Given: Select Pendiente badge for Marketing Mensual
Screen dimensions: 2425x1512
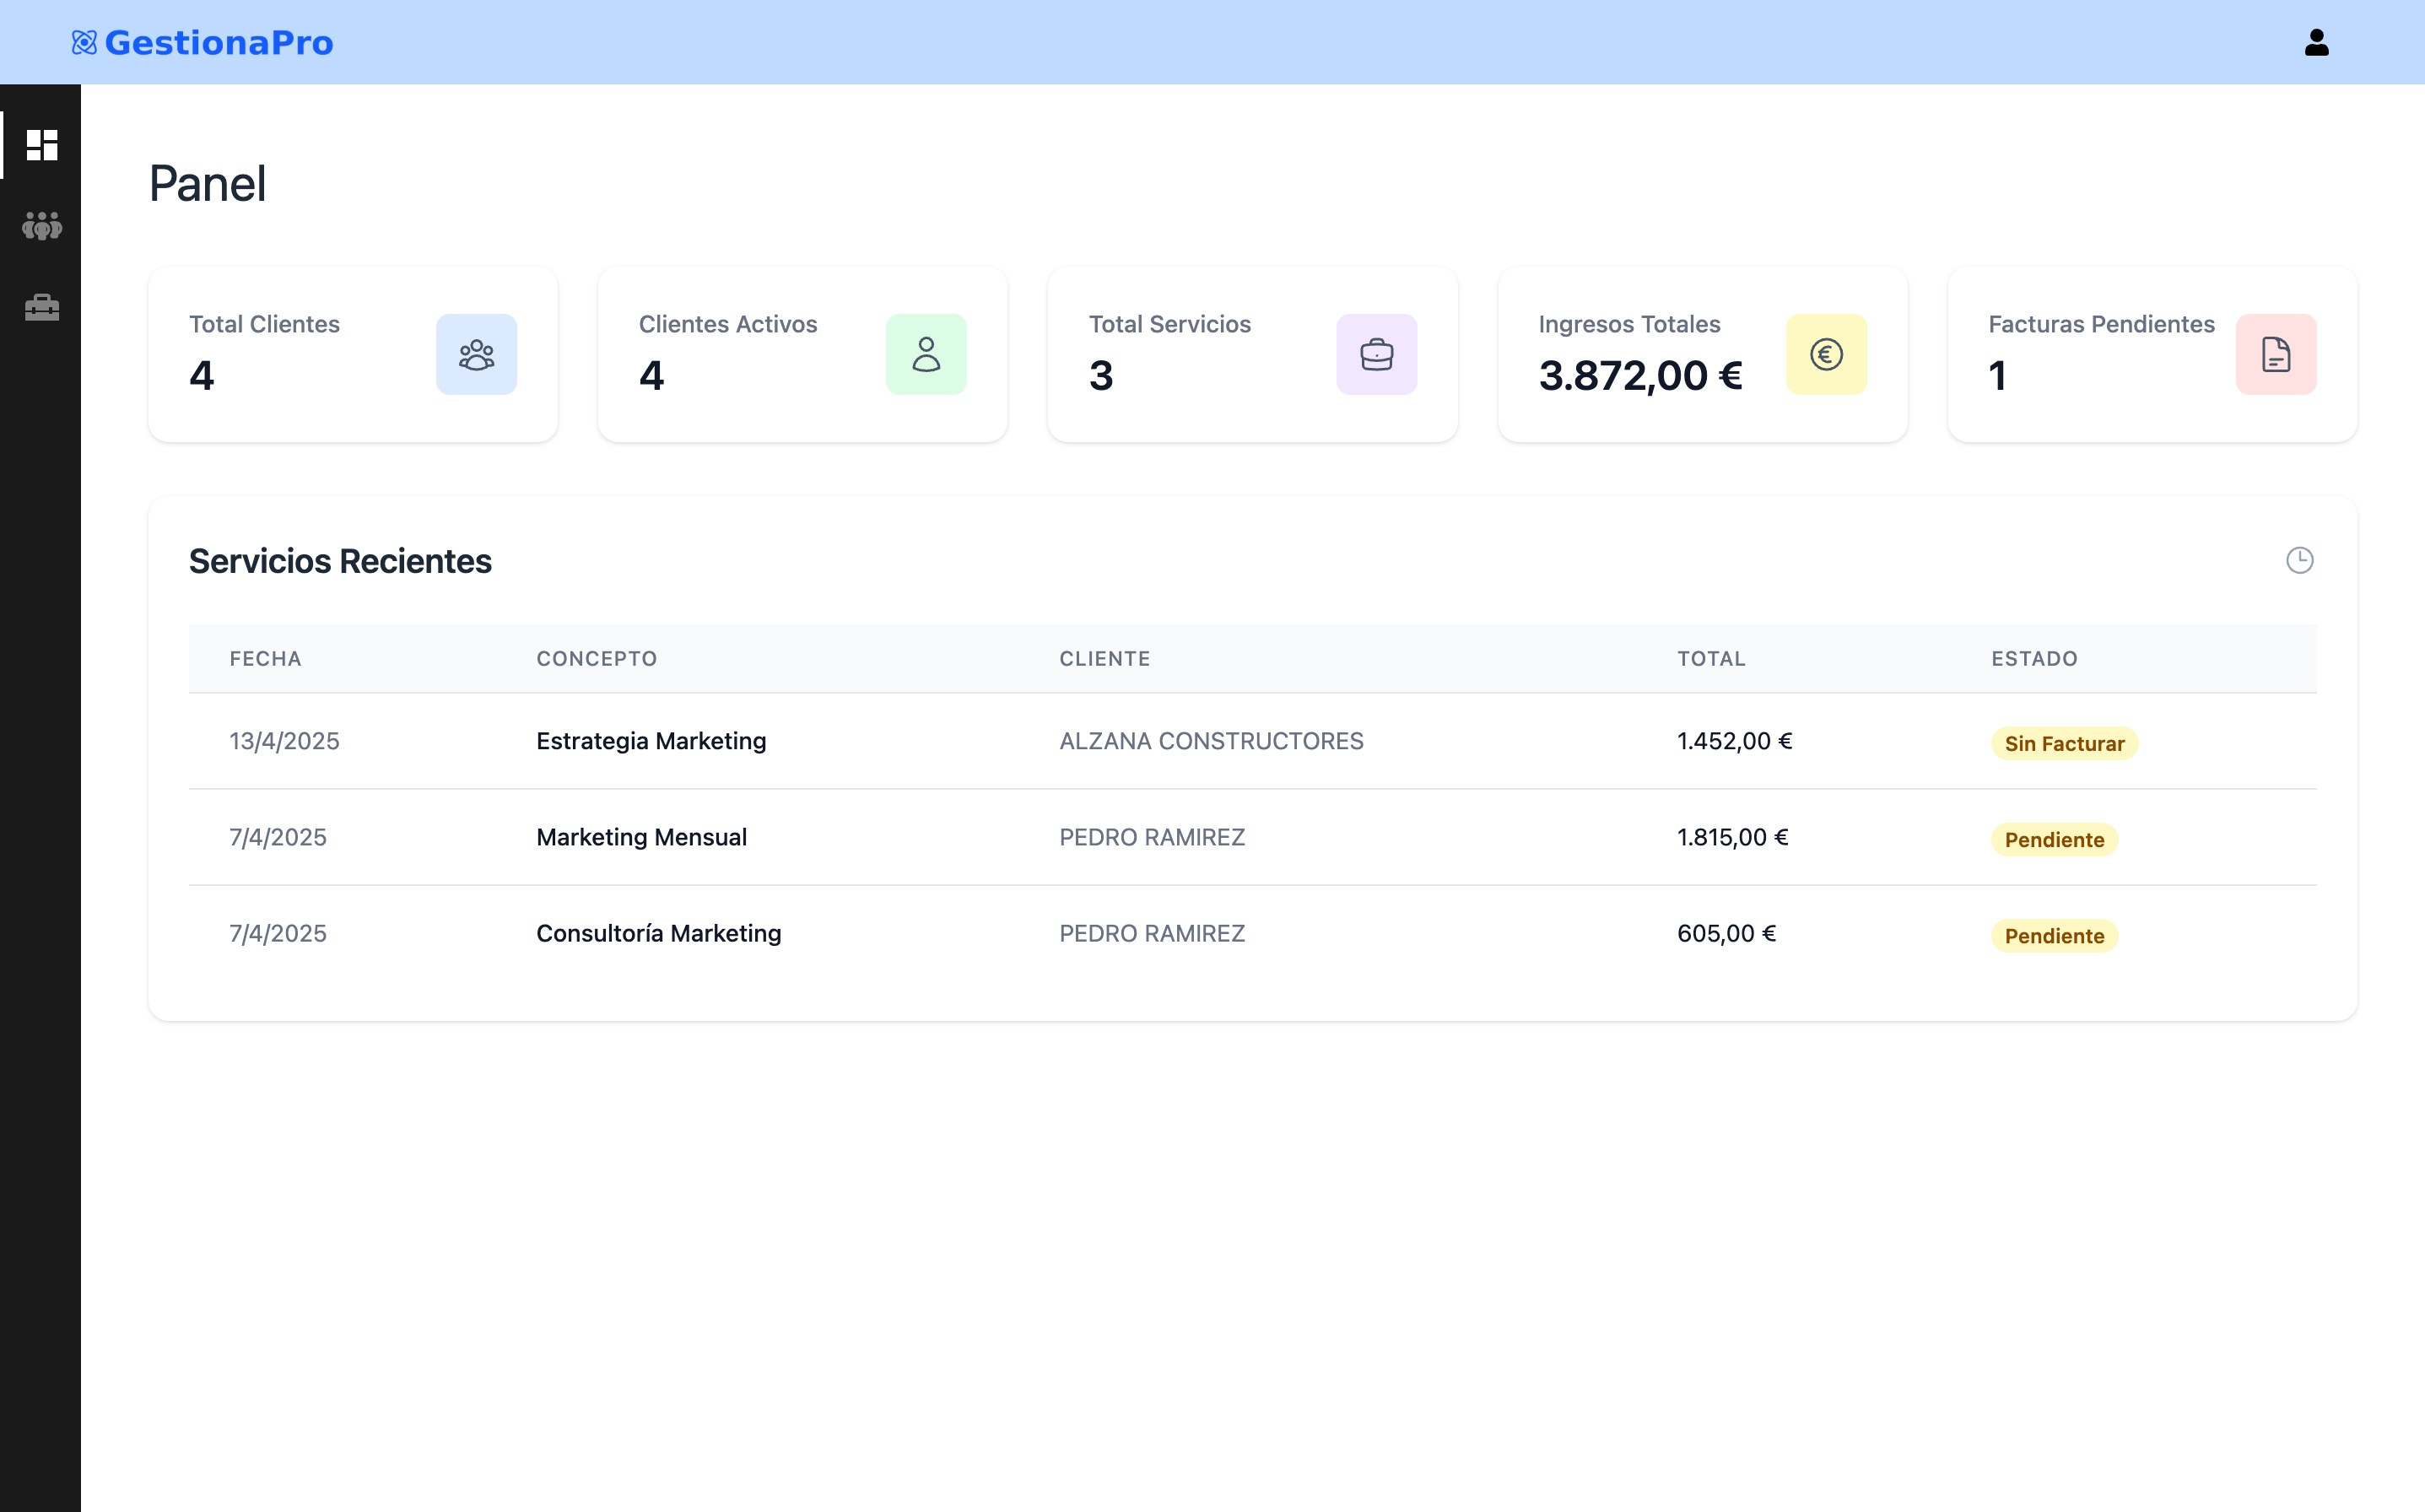Looking at the screenshot, I should [2054, 839].
